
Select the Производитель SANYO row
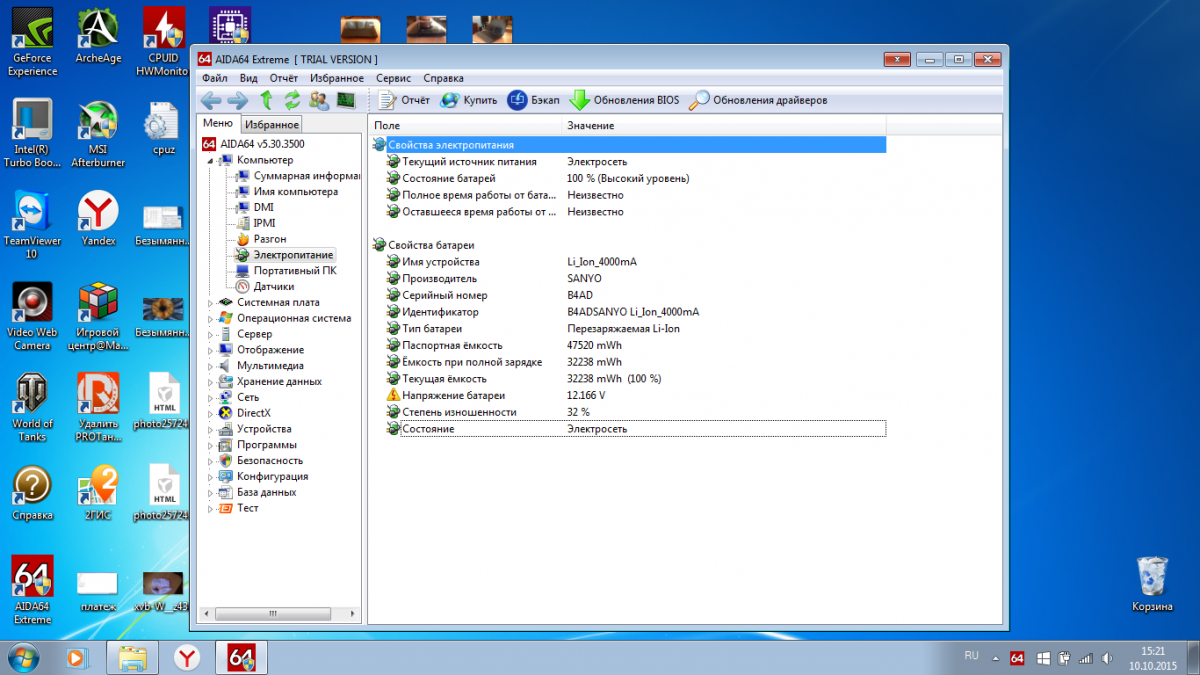point(628,278)
